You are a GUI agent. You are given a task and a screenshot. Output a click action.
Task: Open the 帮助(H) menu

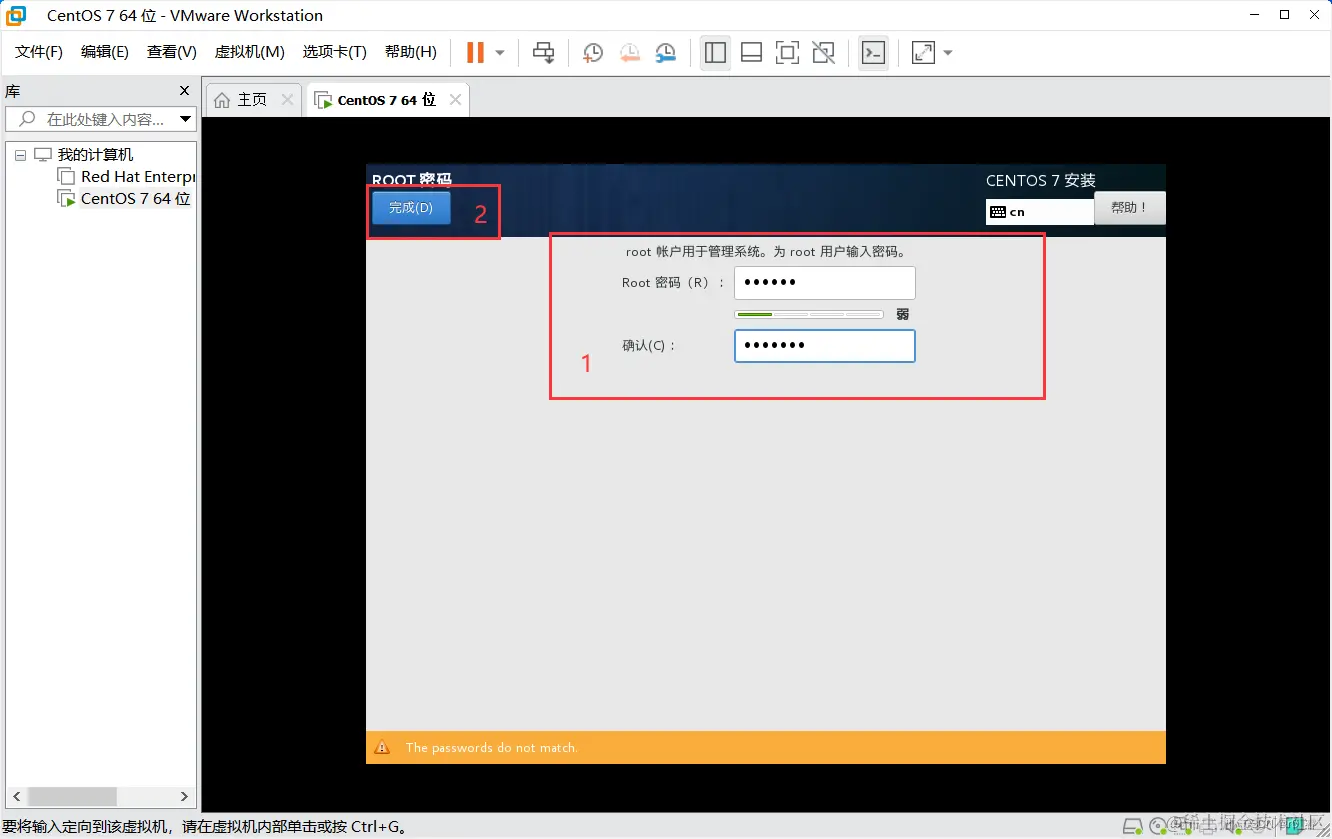(x=411, y=52)
